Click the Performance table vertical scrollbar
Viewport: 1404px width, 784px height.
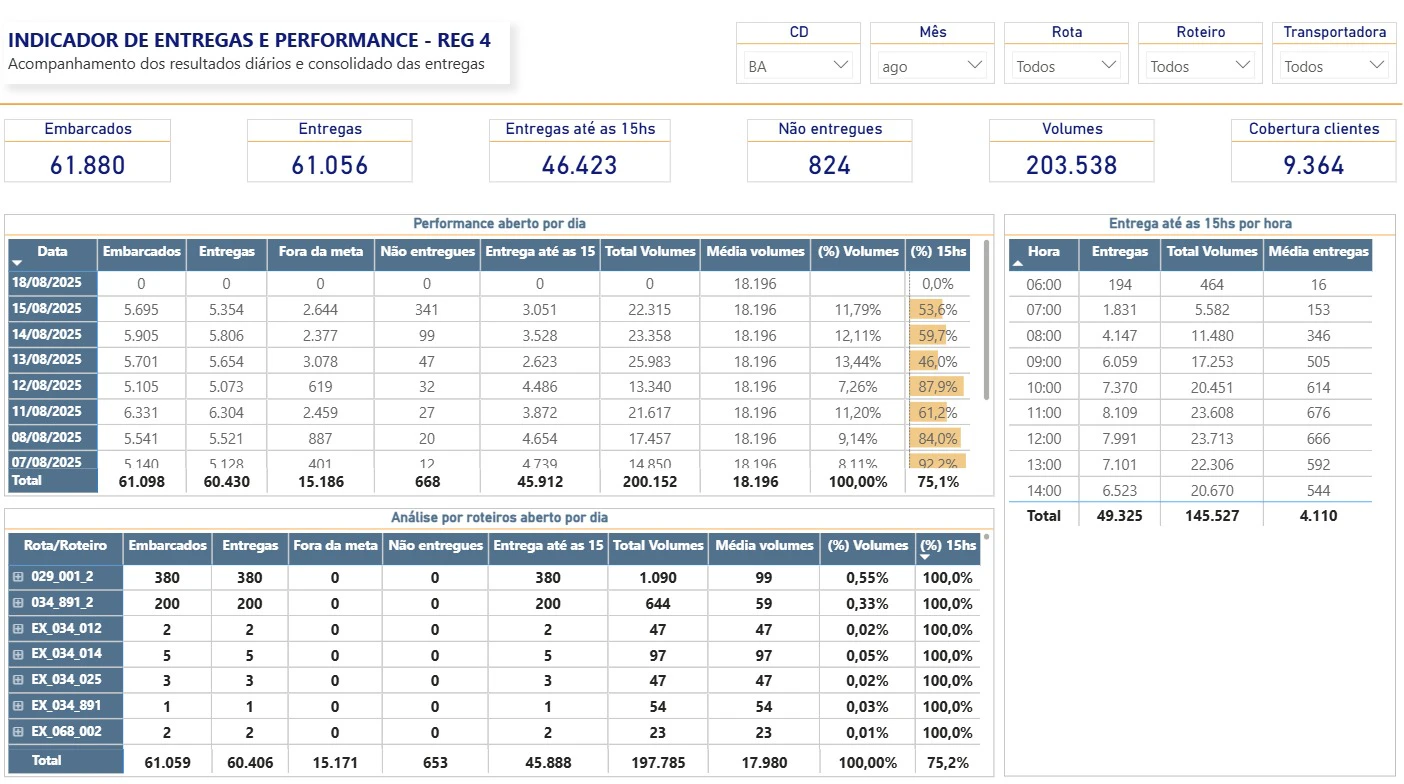987,320
